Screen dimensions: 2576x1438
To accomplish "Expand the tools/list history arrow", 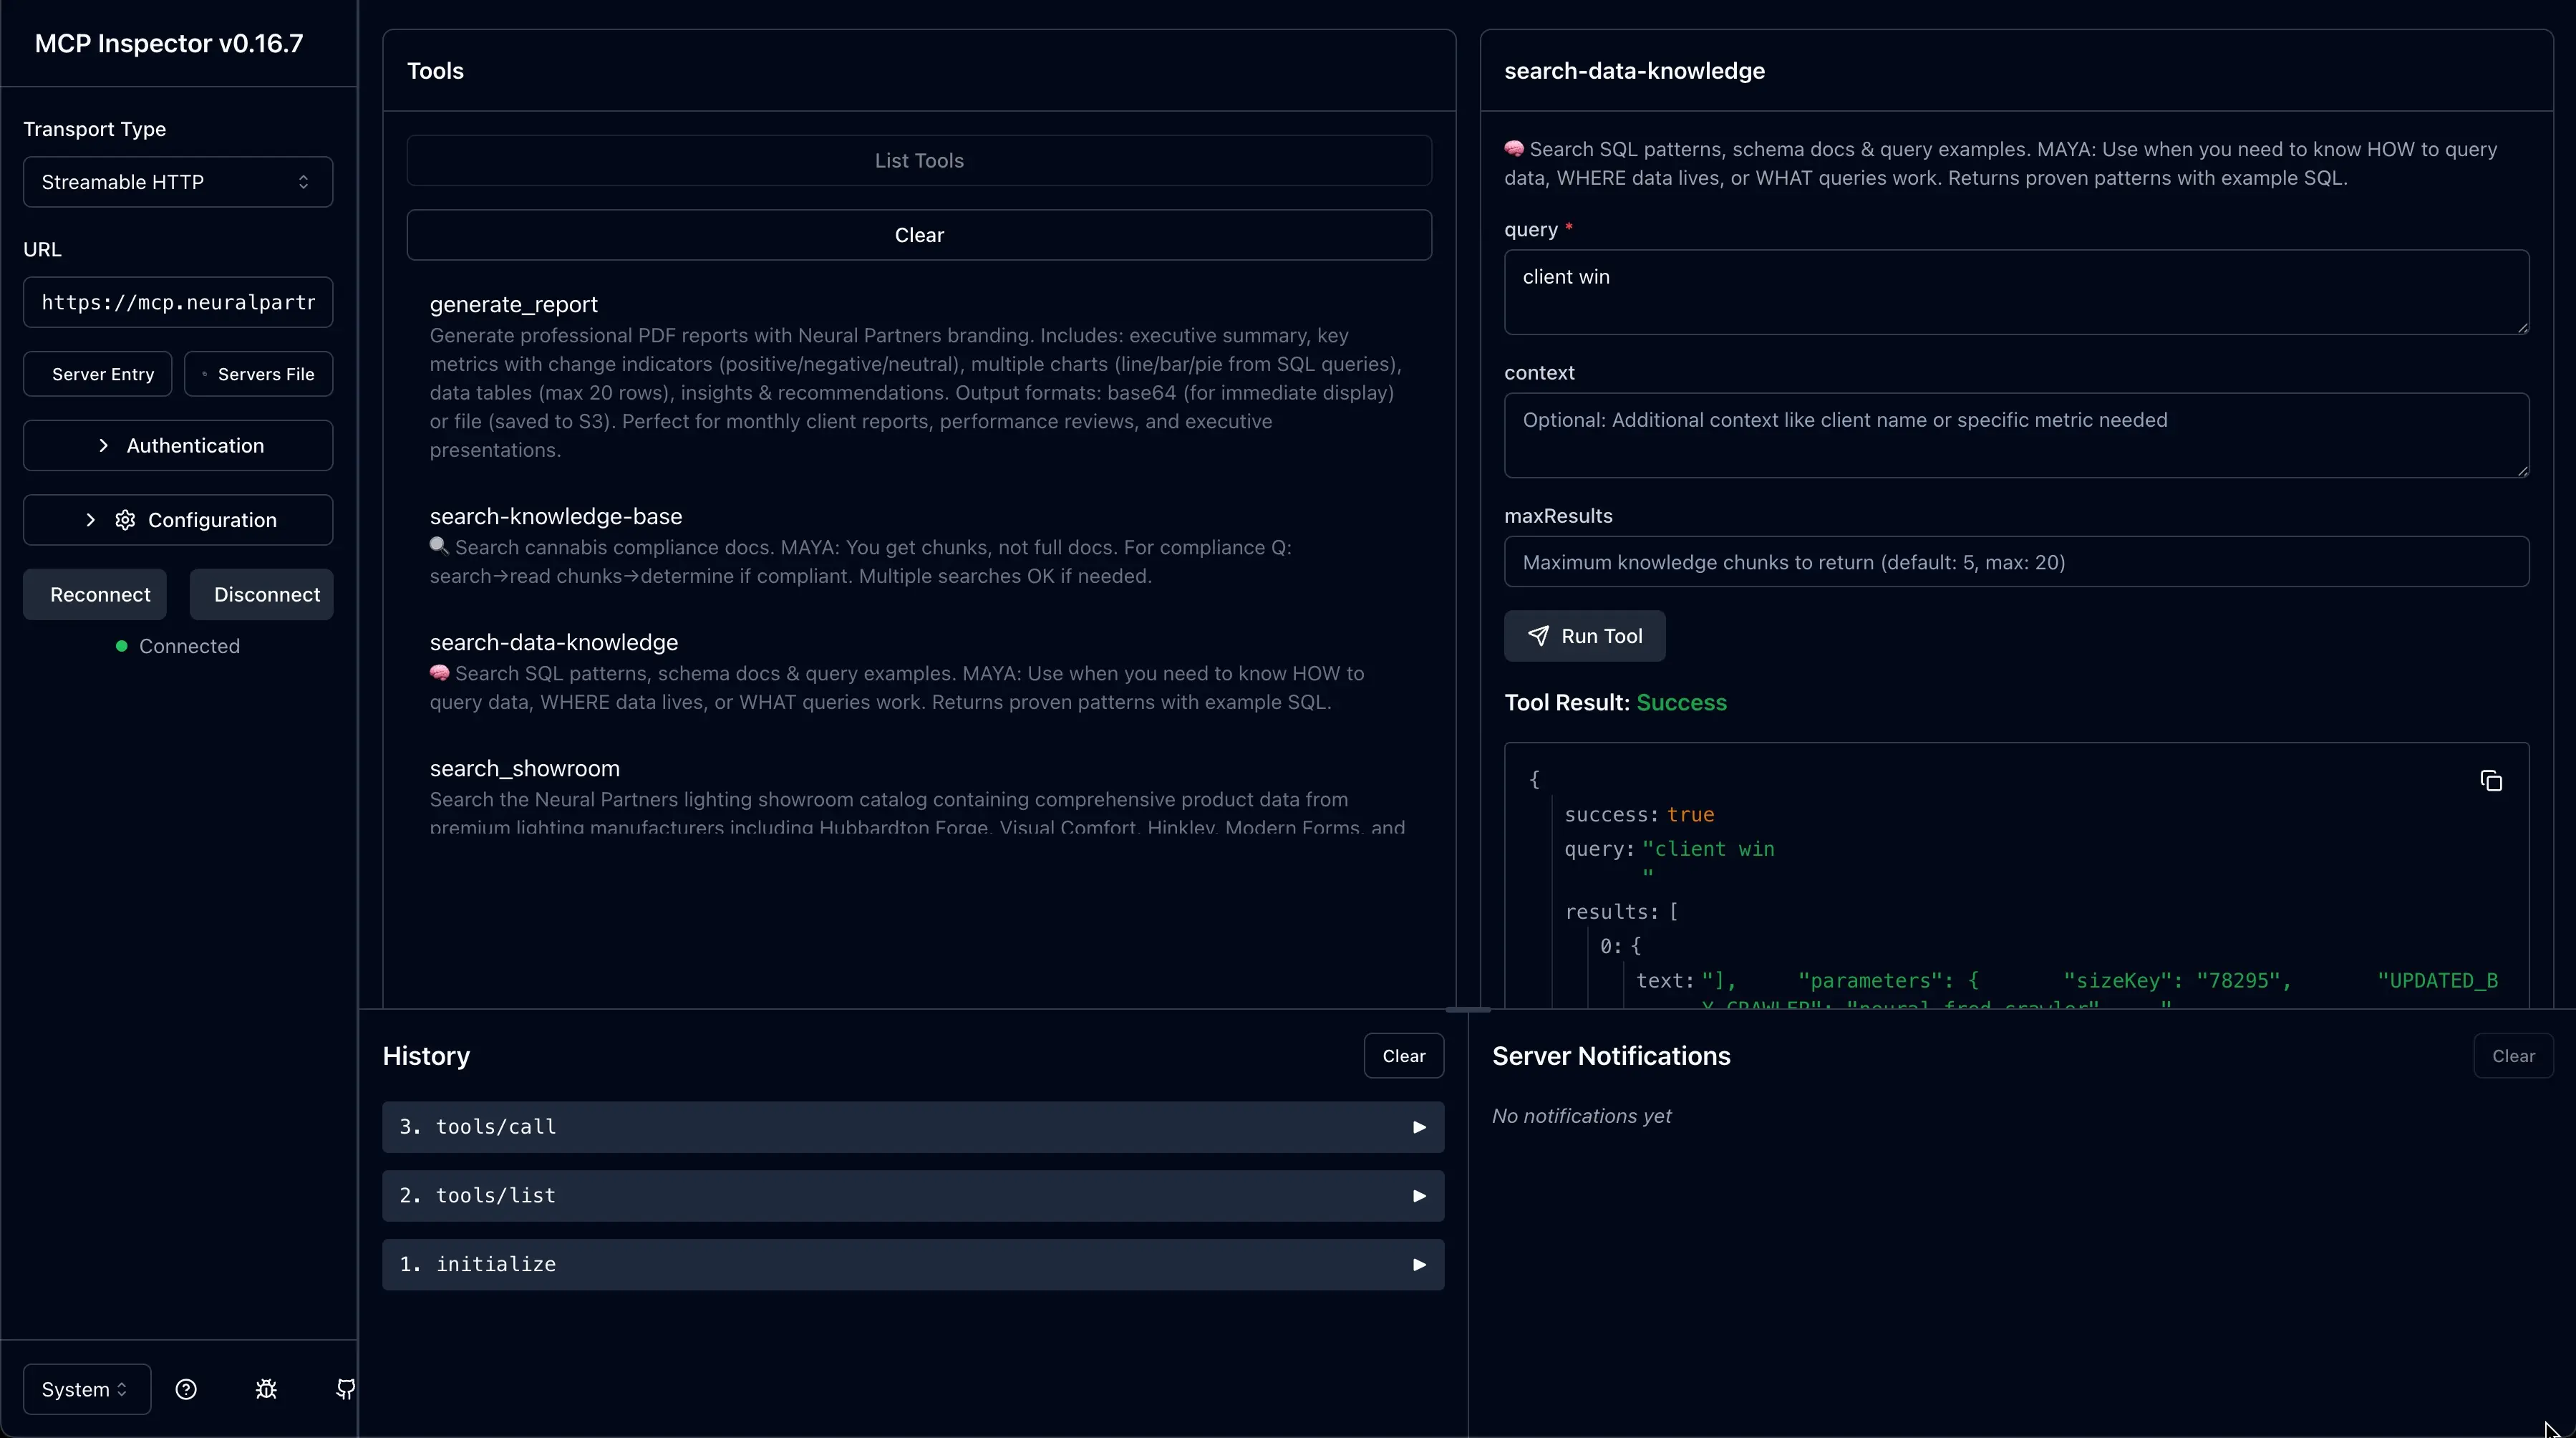I will pyautogui.click(x=1418, y=1196).
